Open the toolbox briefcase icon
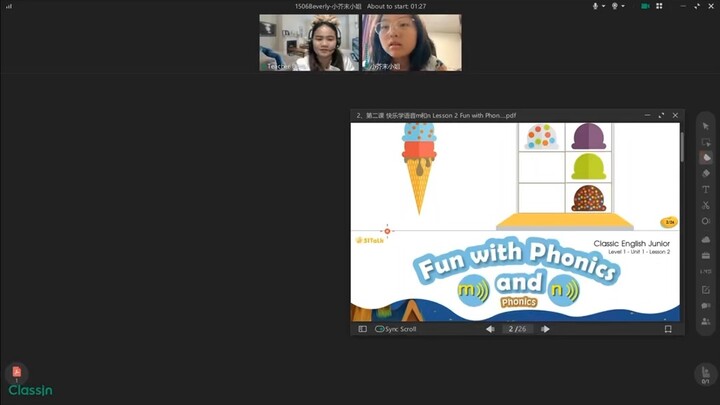 click(706, 255)
